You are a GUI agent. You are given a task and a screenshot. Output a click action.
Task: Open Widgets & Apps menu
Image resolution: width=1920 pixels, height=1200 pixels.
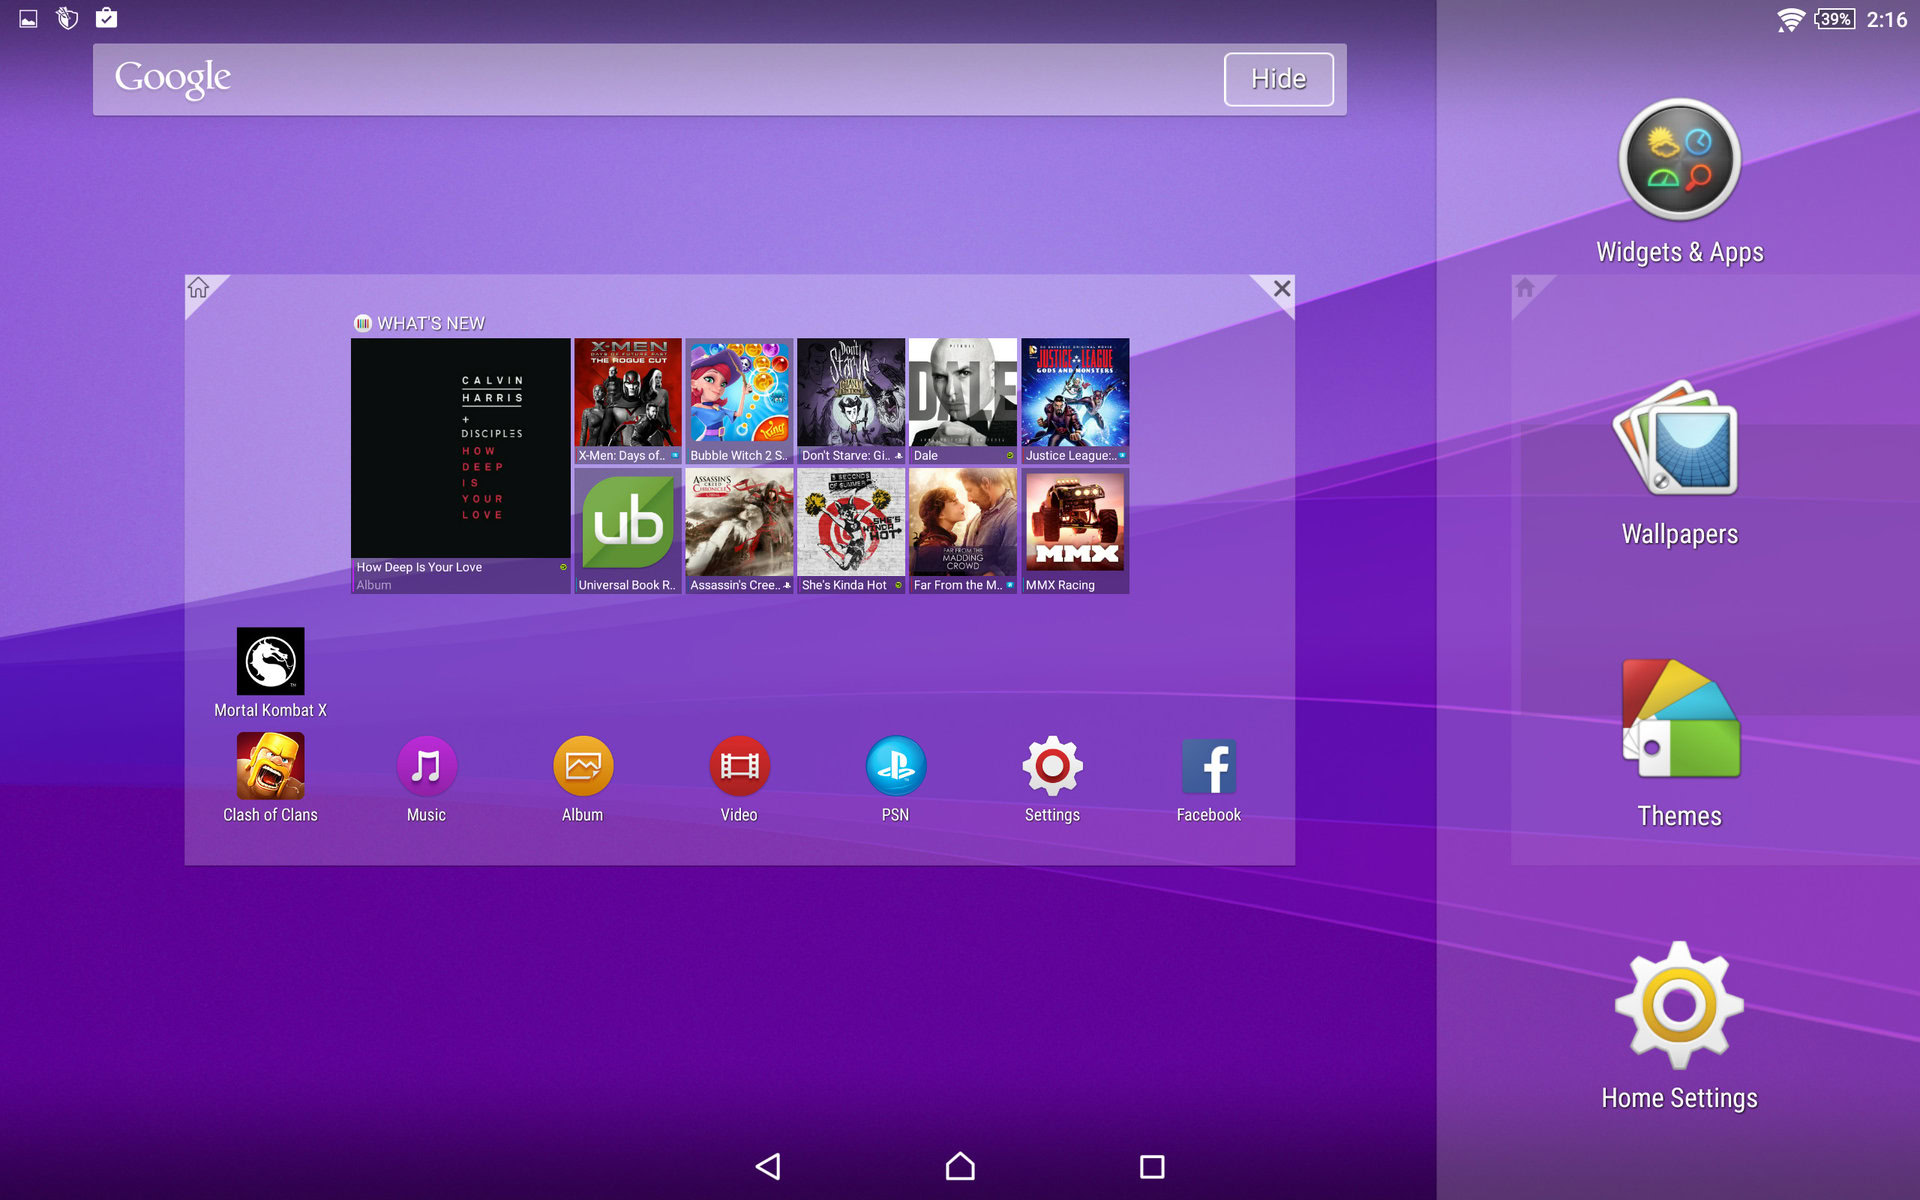point(1679,162)
